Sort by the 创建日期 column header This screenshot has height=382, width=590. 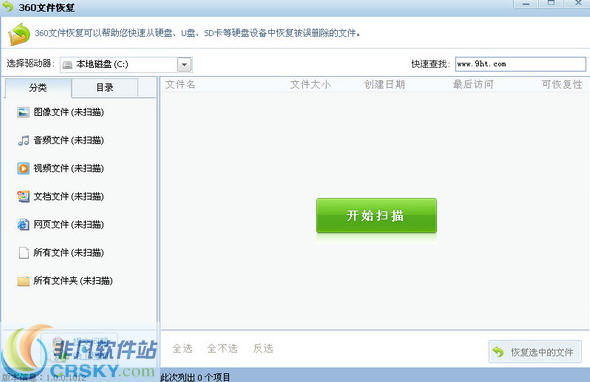(x=385, y=84)
